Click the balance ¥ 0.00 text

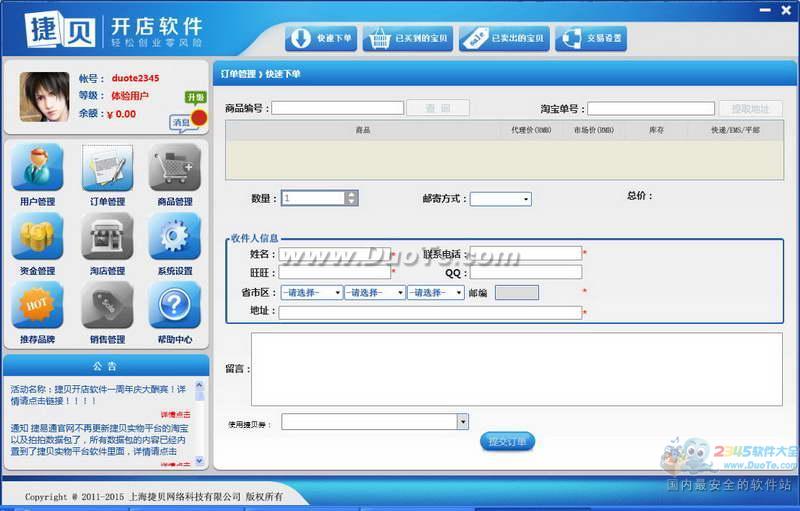(121, 114)
